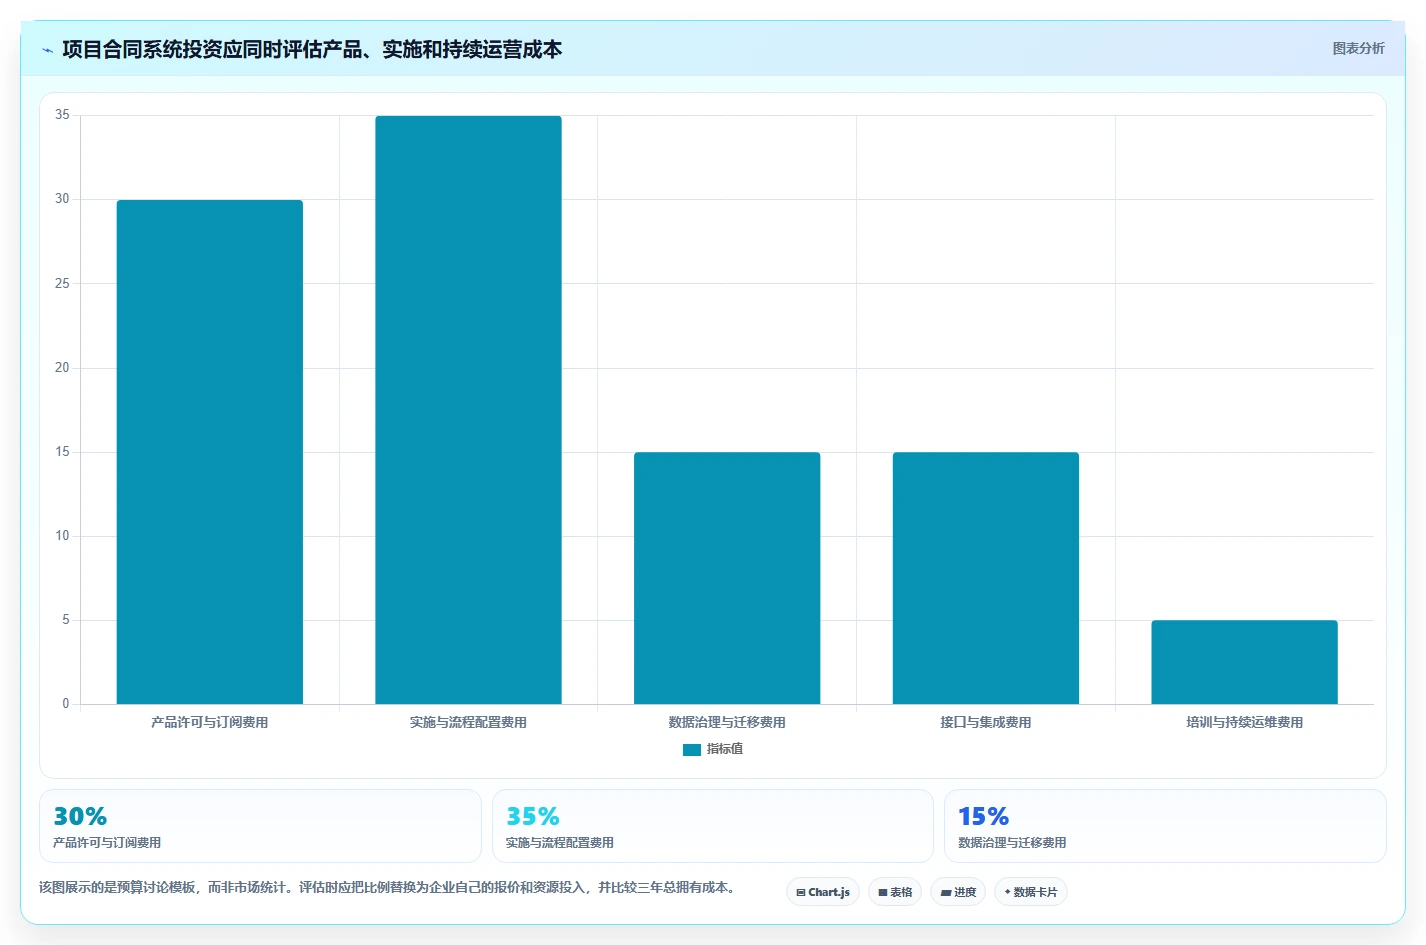Viewport: 1426px width, 945px height.
Task: Click card caption 产品许可与订阅费用
Action: 107,843
